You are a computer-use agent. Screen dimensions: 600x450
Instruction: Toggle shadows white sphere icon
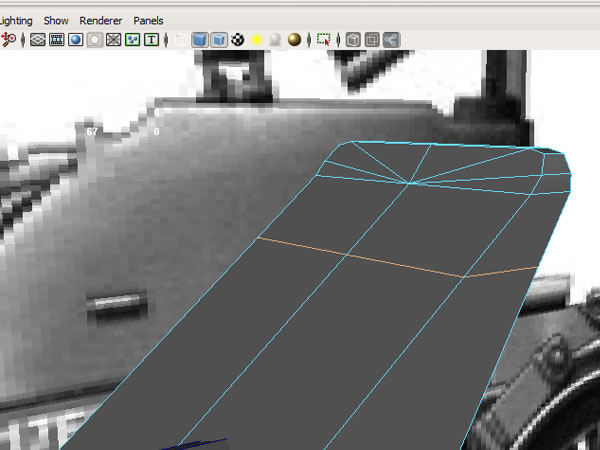[x=275, y=40]
